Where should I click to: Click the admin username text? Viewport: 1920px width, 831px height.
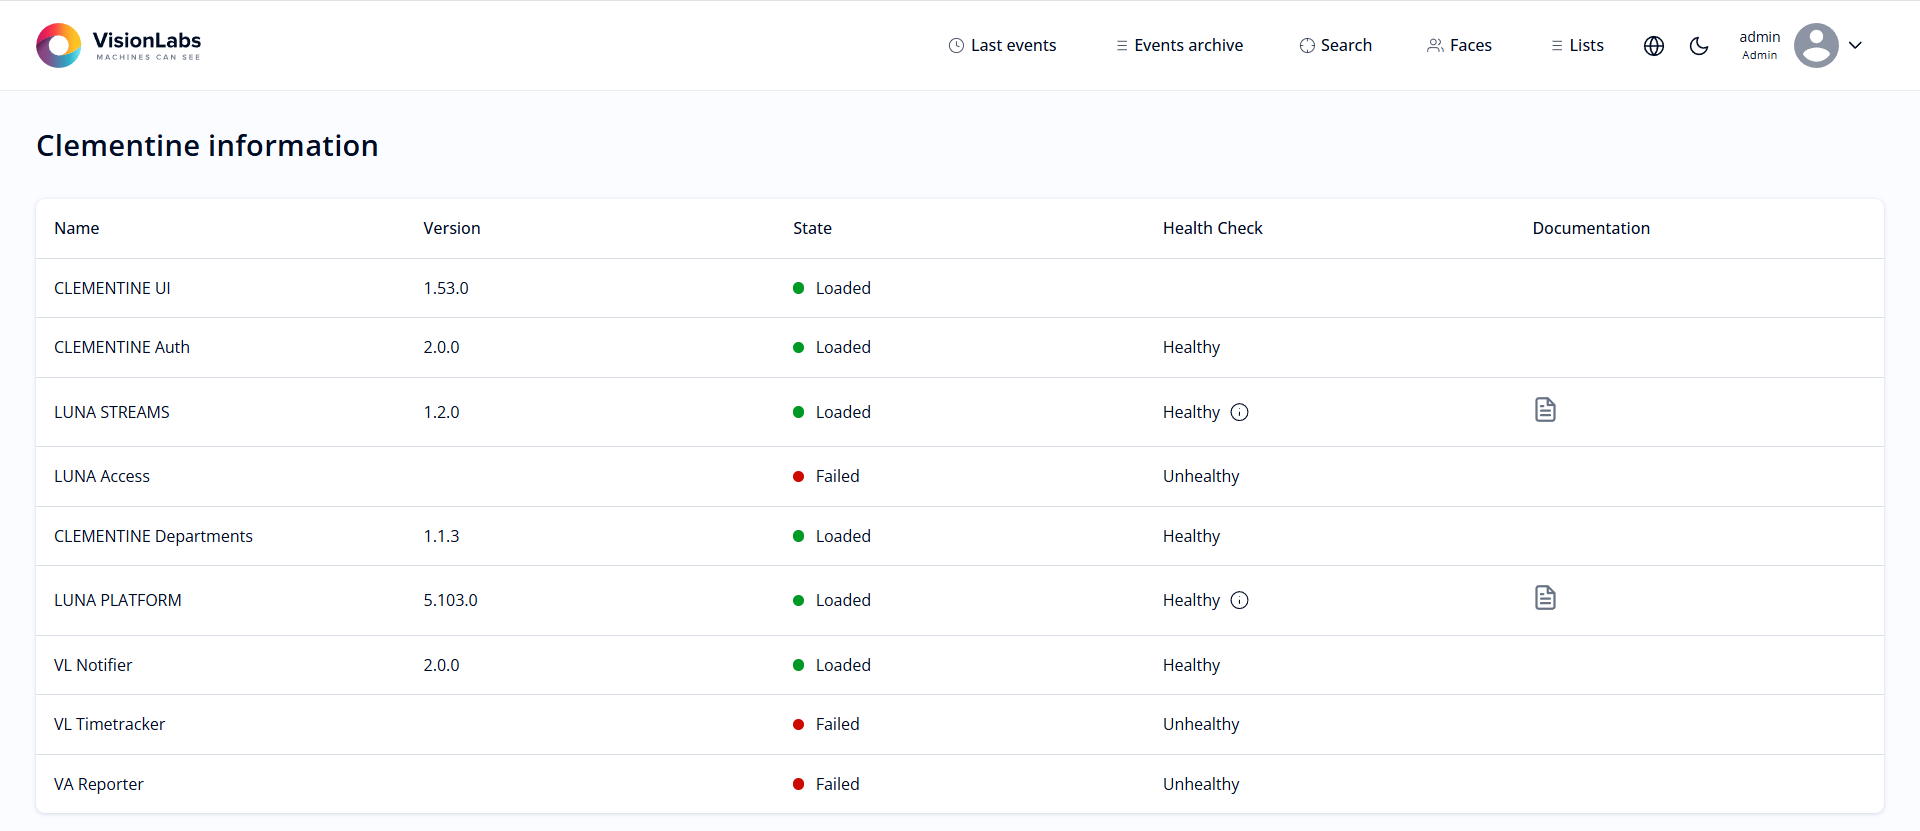pyautogui.click(x=1759, y=37)
